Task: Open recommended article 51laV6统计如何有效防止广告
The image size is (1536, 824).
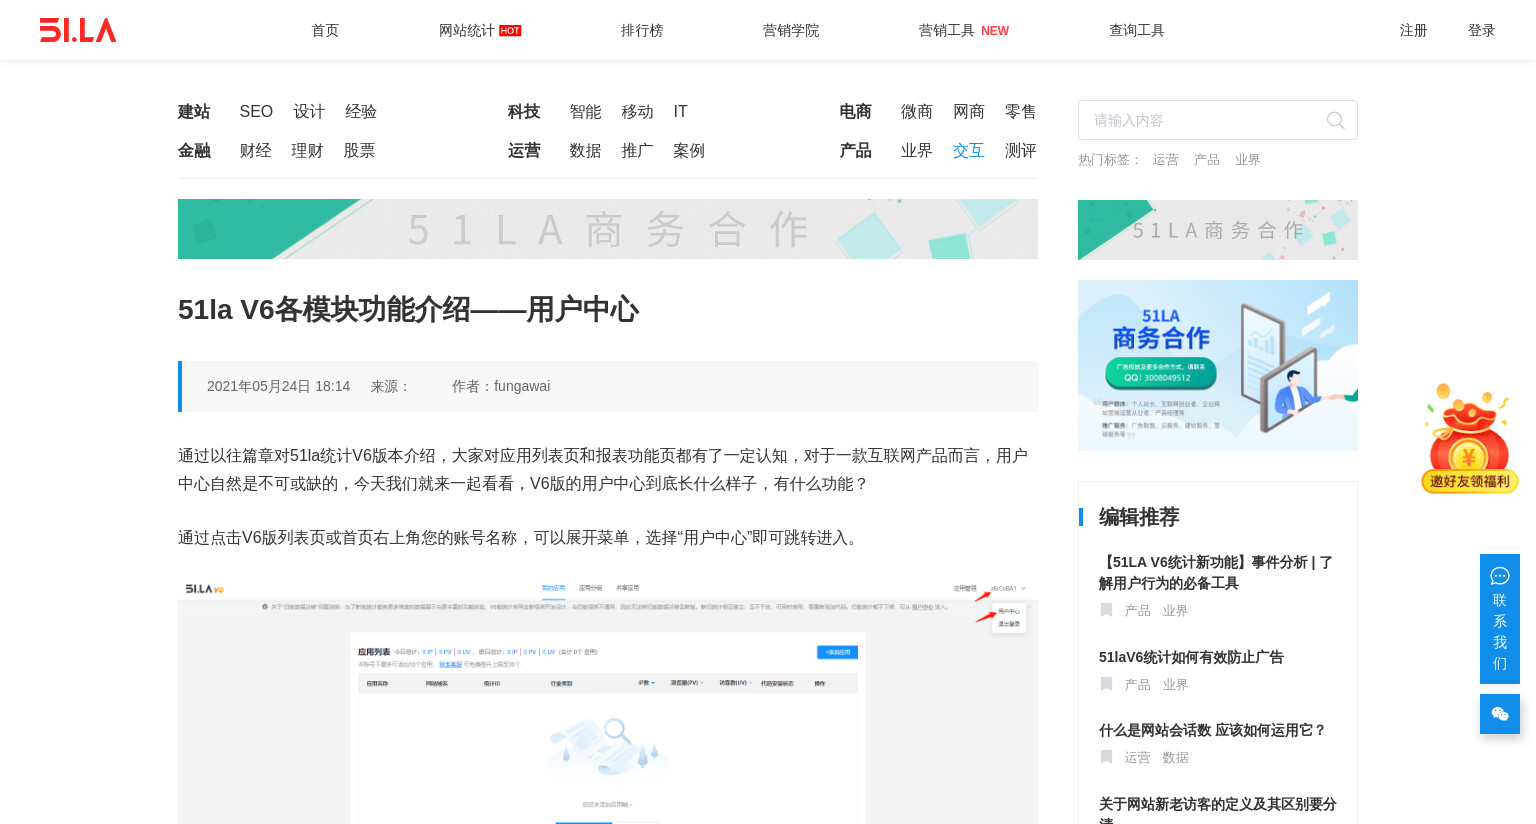Action: click(1191, 657)
